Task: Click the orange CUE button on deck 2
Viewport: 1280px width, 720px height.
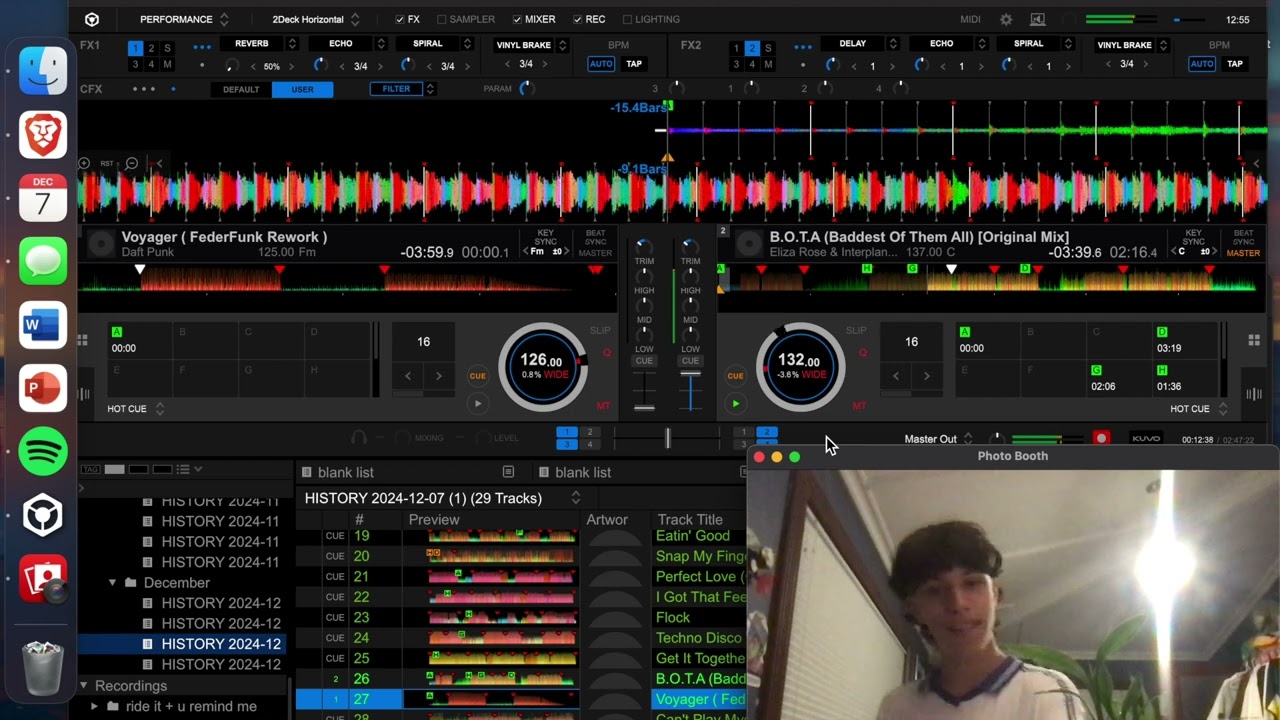Action: coord(735,376)
